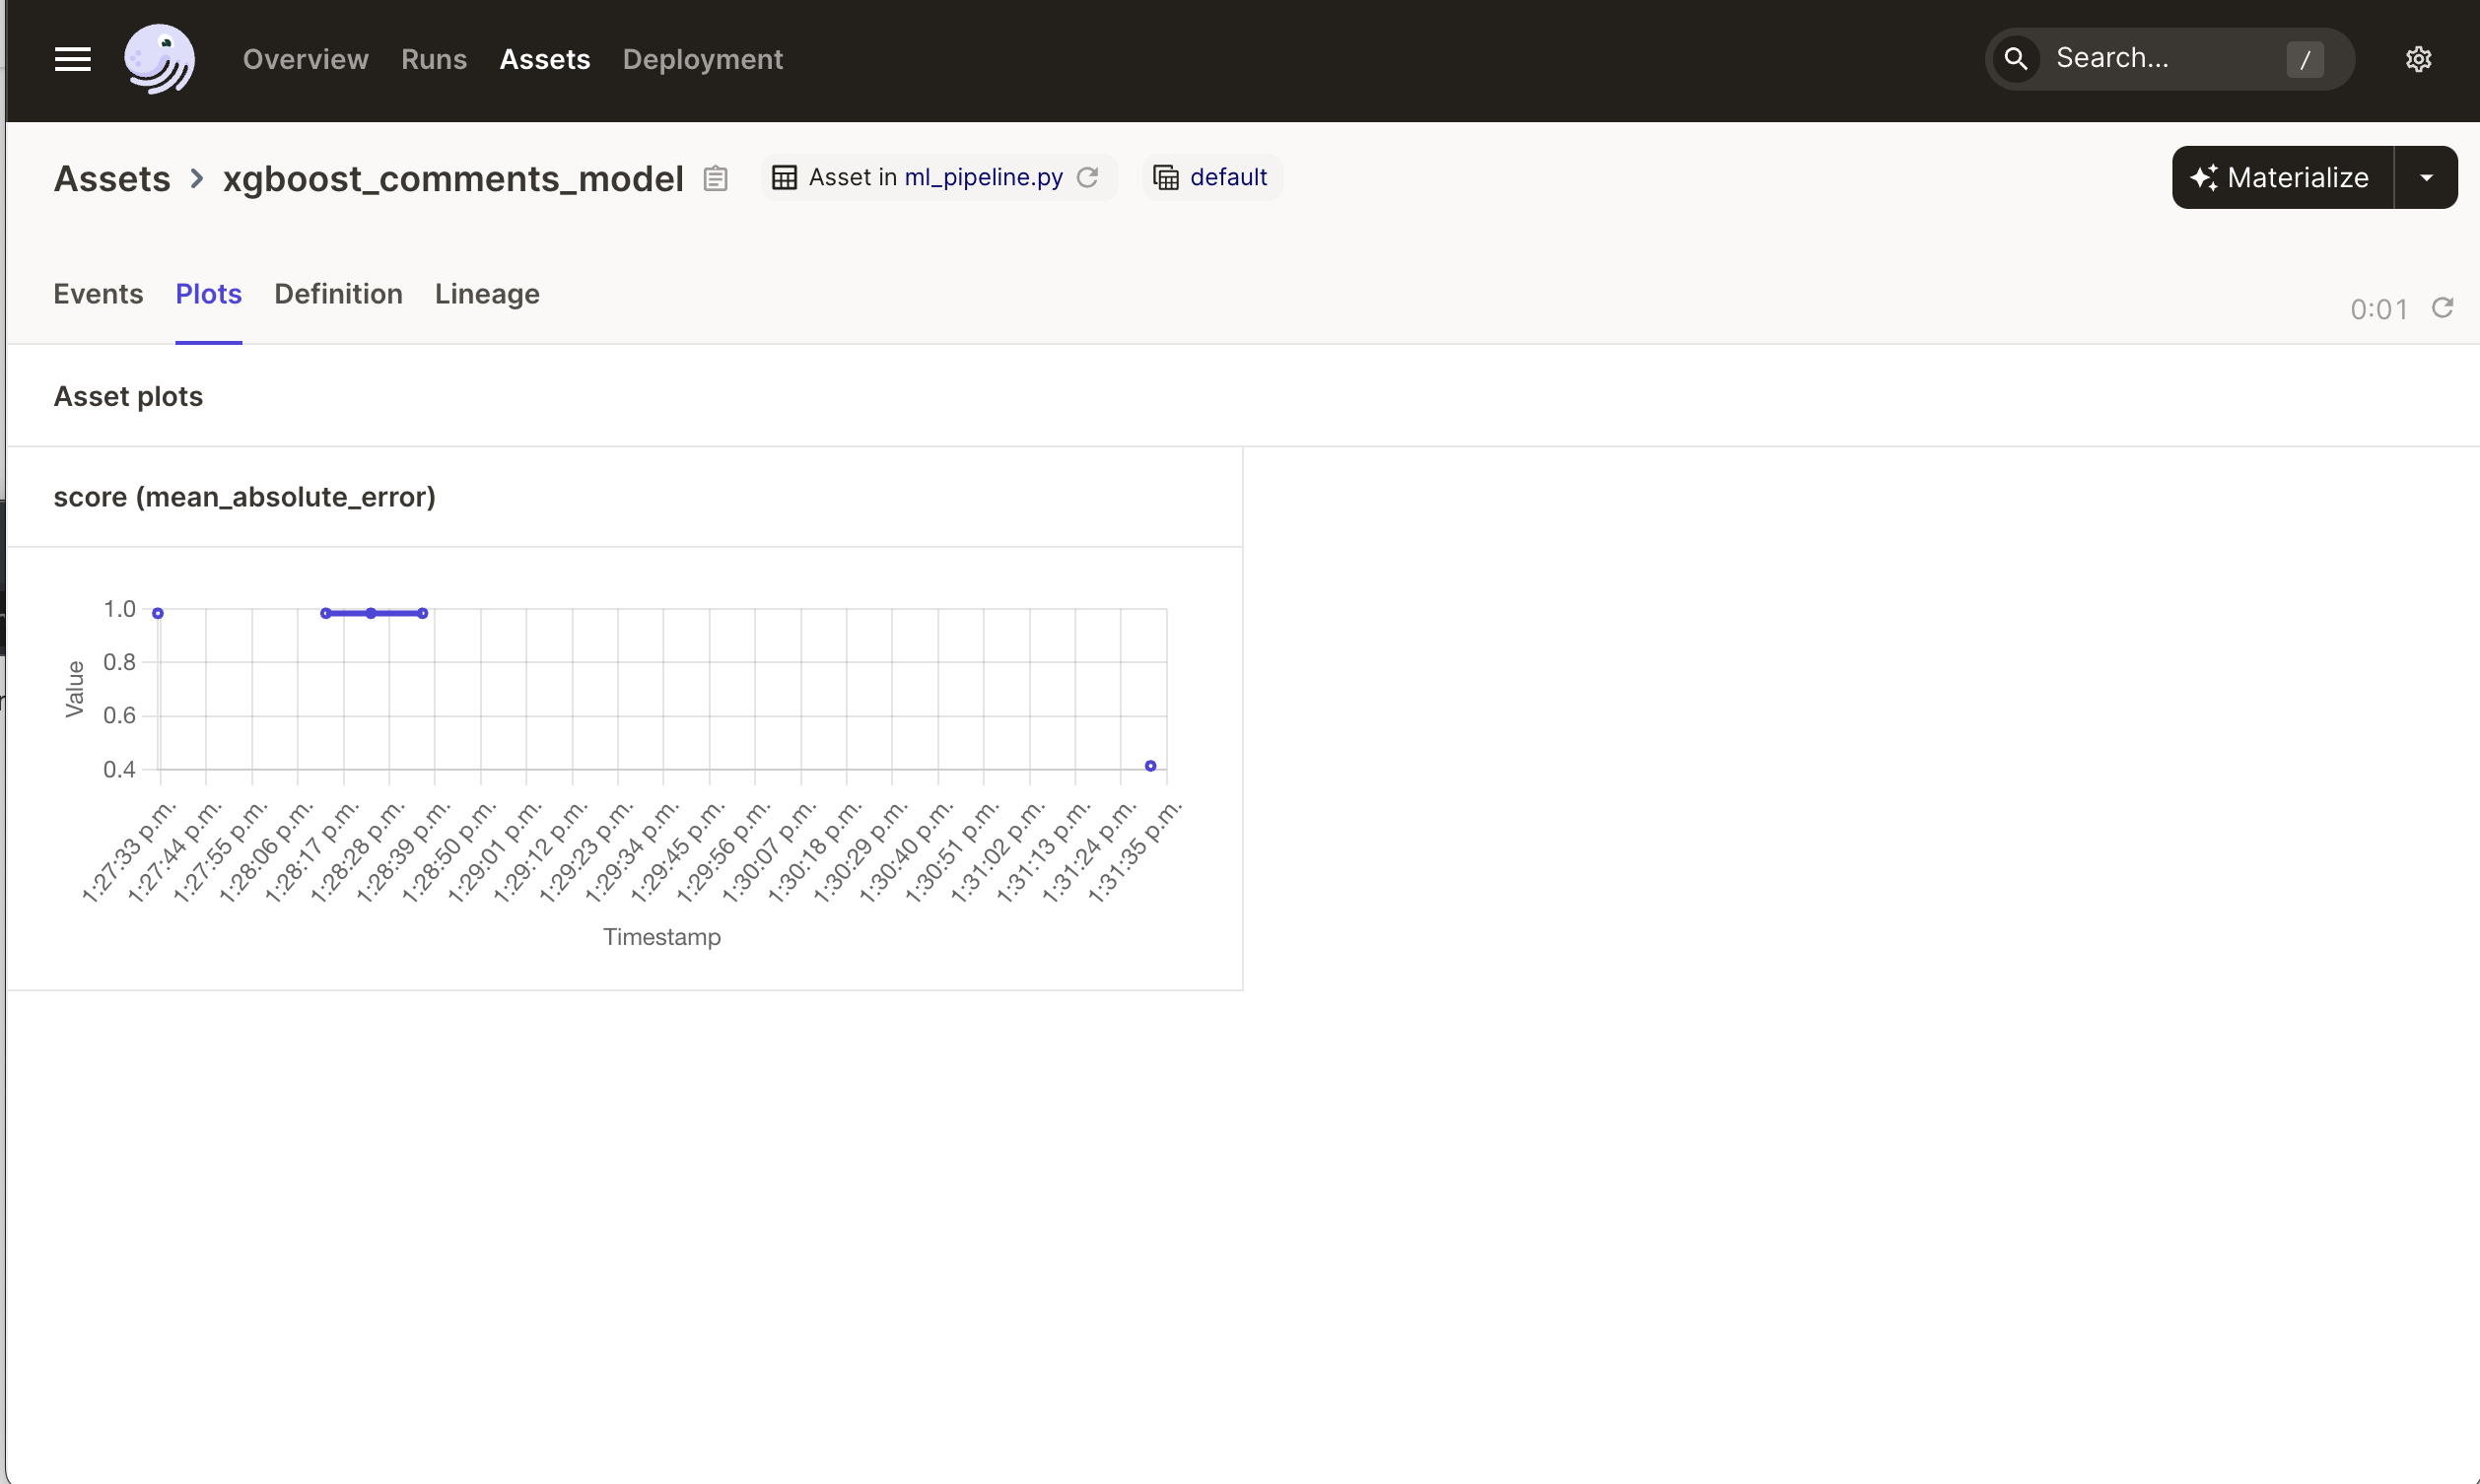Click the refresh icon next to timestamp 0:01
2480x1484 pixels.
pyautogui.click(x=2443, y=307)
